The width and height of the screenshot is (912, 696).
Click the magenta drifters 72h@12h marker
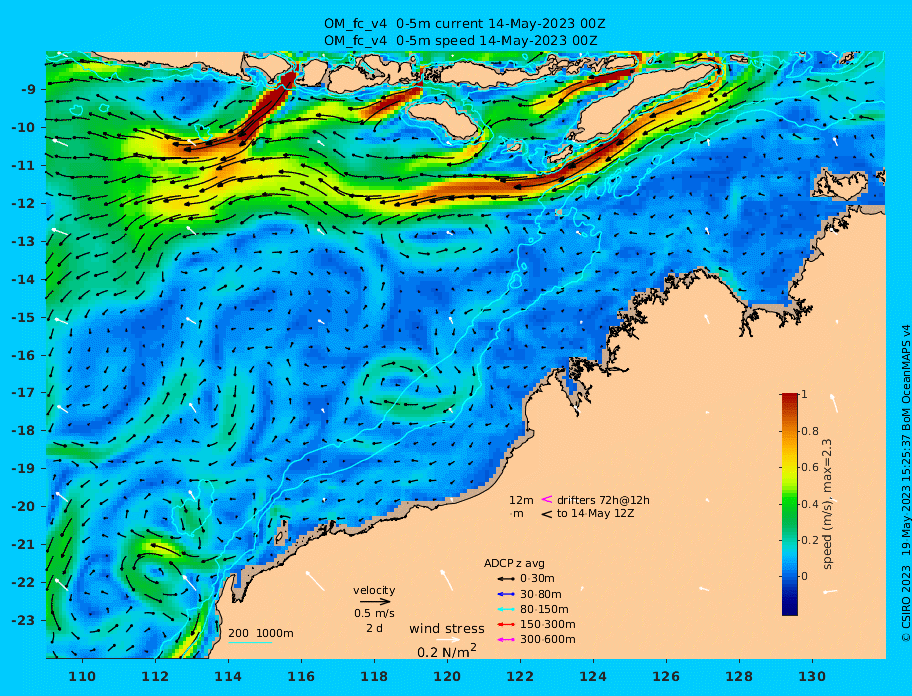[547, 499]
